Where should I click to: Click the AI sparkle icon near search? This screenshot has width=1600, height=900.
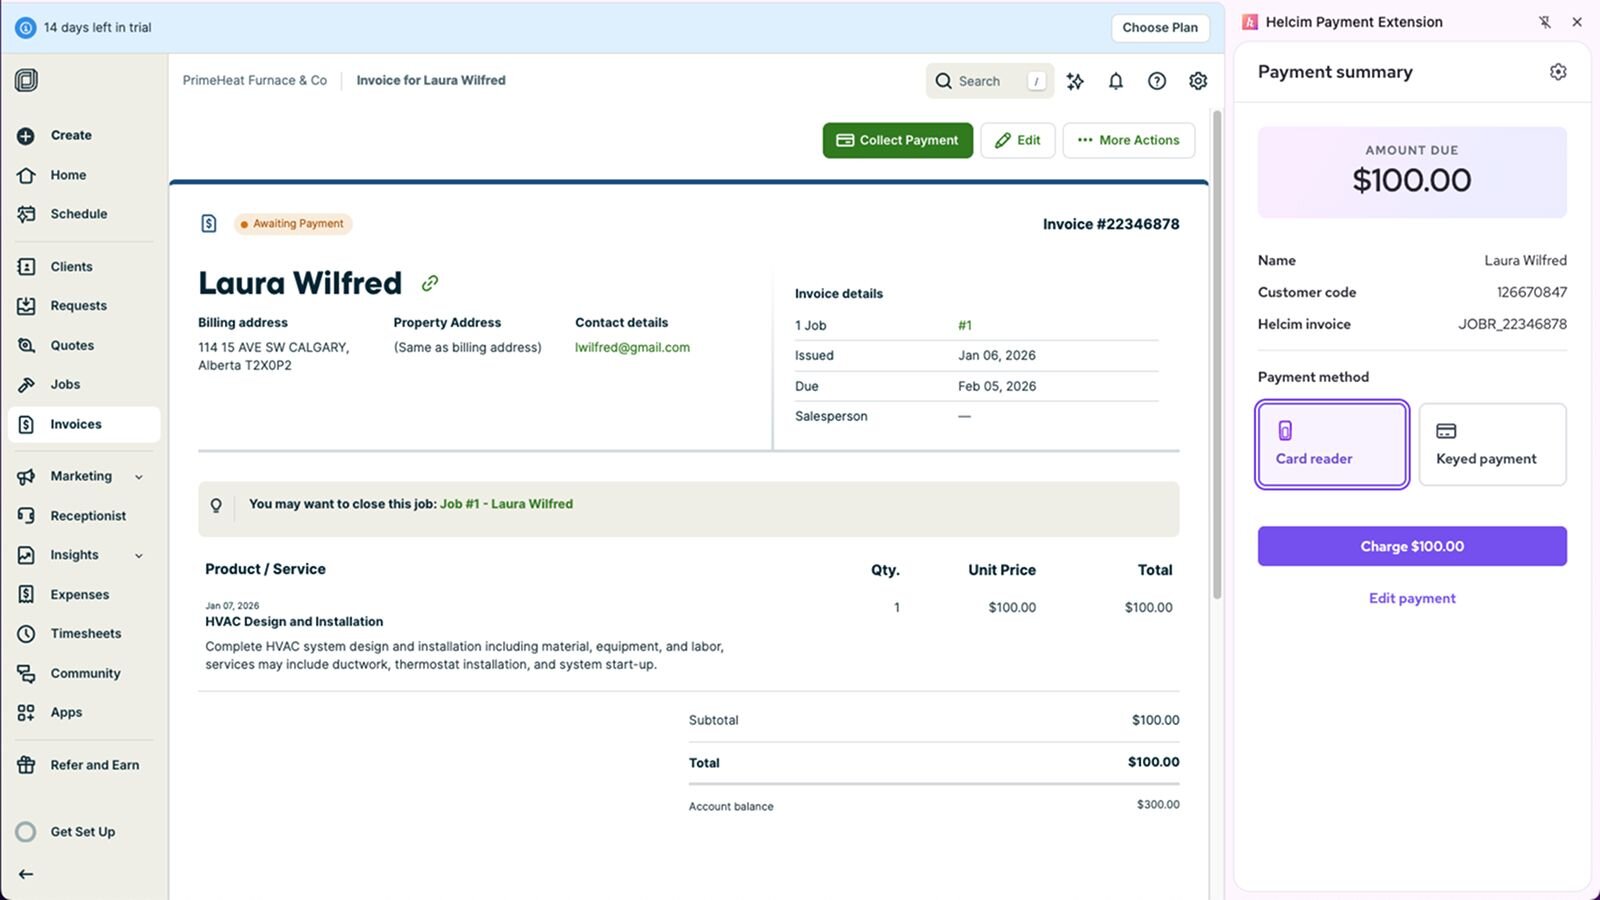coord(1075,81)
